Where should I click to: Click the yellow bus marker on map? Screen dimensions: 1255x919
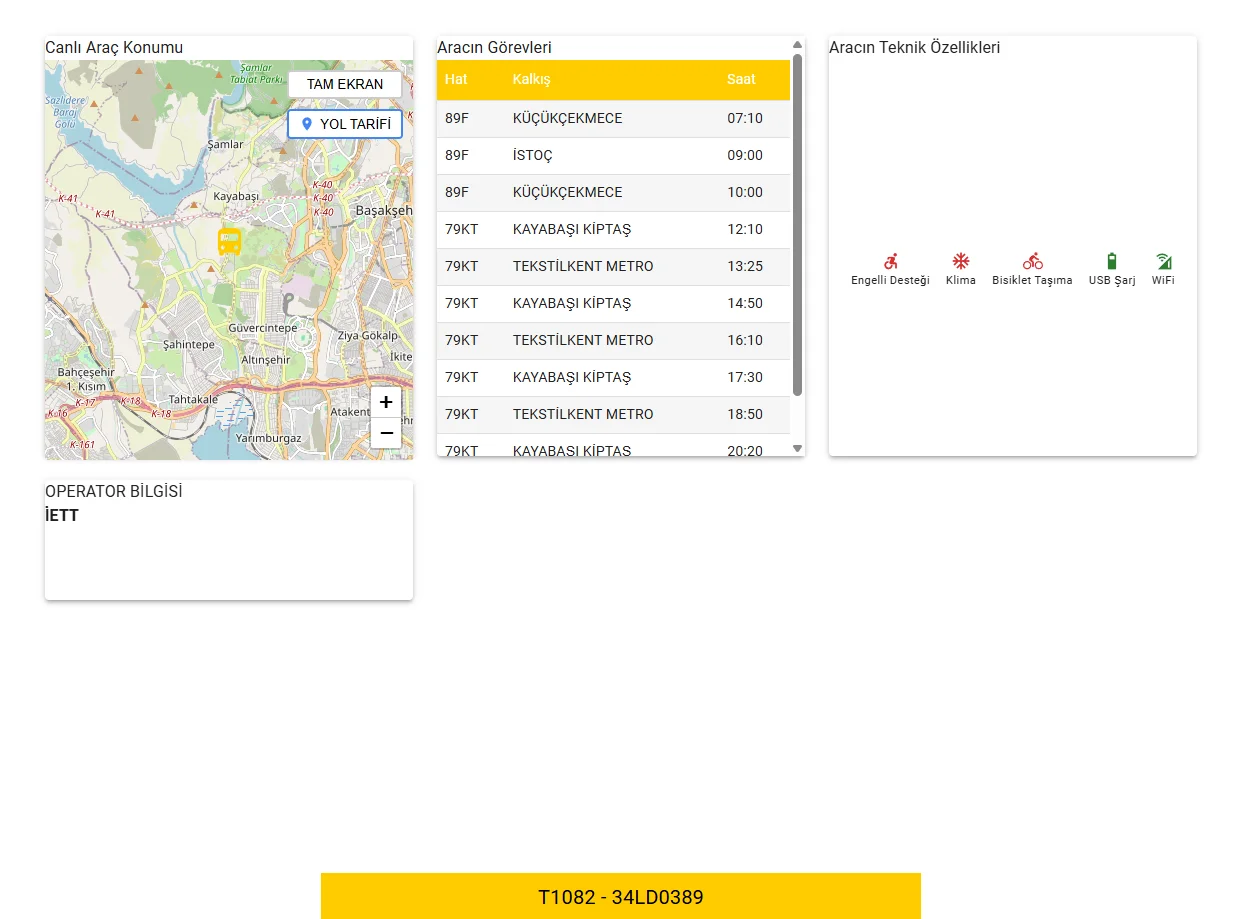230,241
